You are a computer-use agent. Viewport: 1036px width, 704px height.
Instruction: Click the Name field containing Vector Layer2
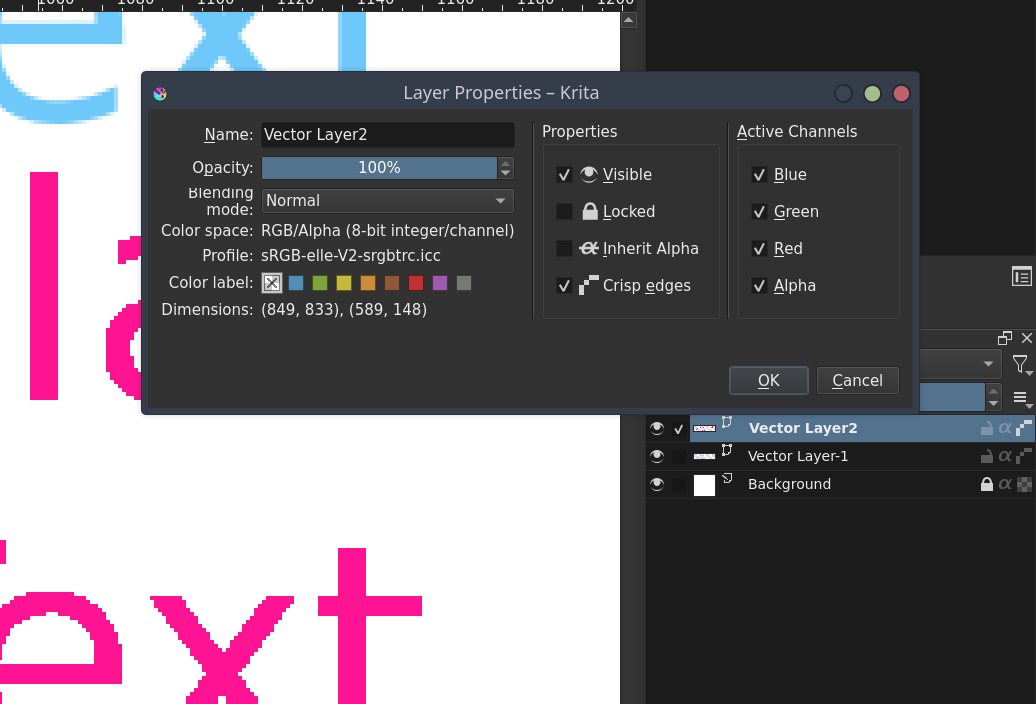click(388, 135)
